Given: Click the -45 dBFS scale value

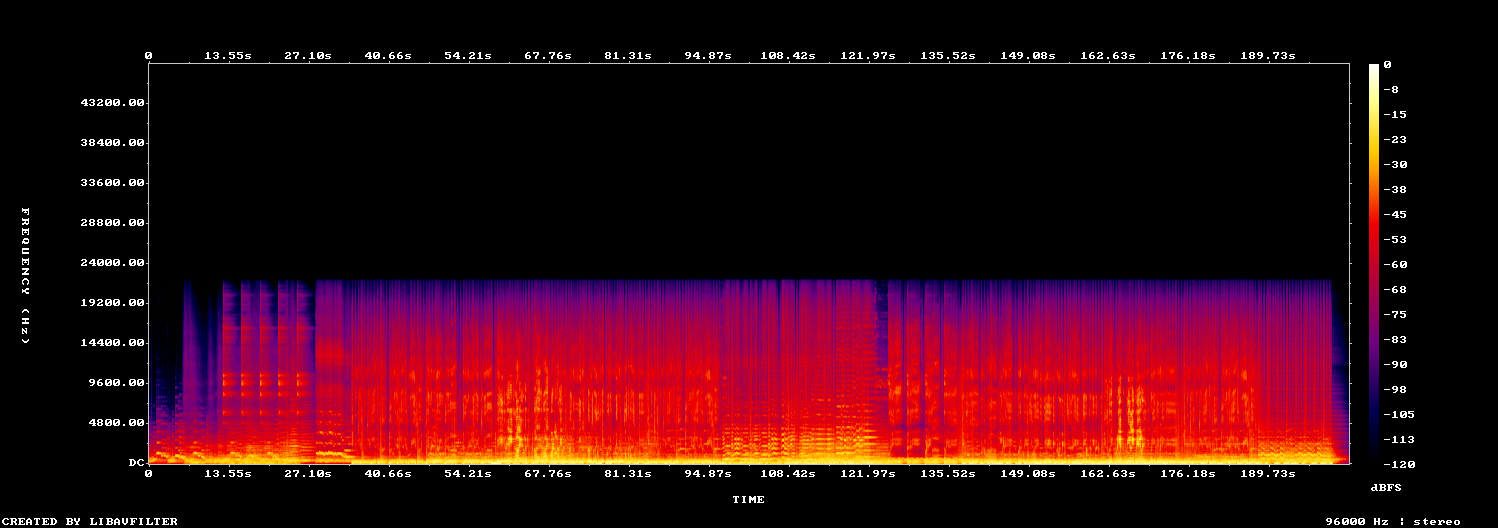Looking at the screenshot, I should [x=1396, y=215].
